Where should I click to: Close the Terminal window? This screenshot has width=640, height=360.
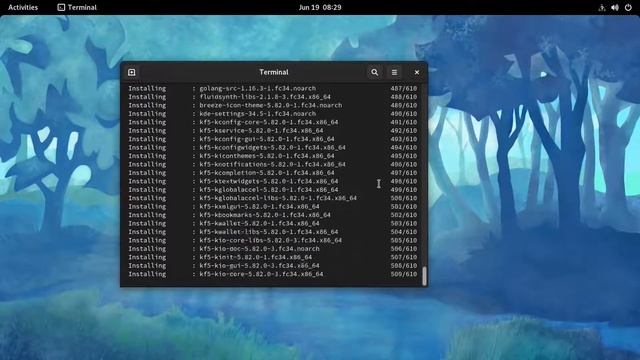417,72
